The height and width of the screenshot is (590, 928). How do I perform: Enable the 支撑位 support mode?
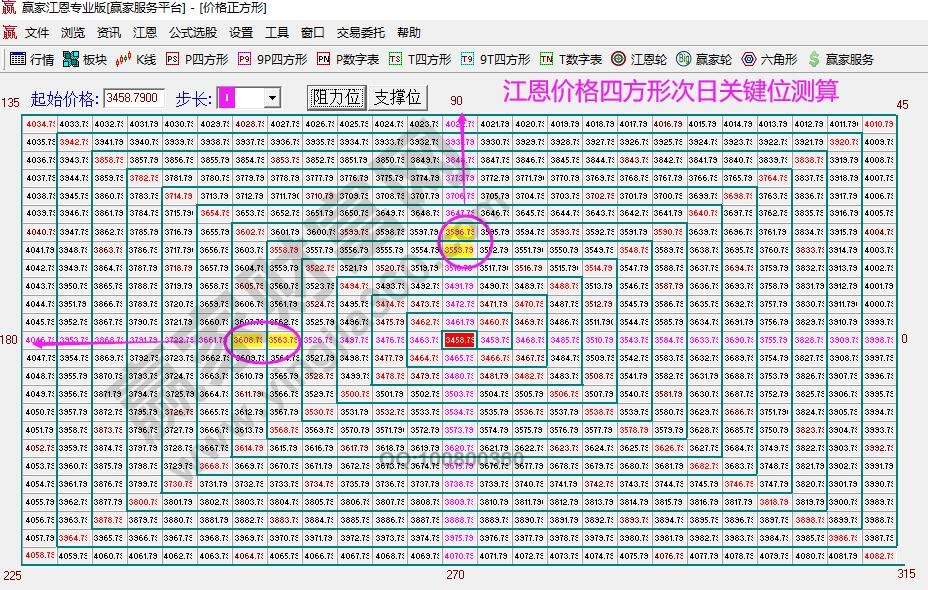tap(397, 98)
